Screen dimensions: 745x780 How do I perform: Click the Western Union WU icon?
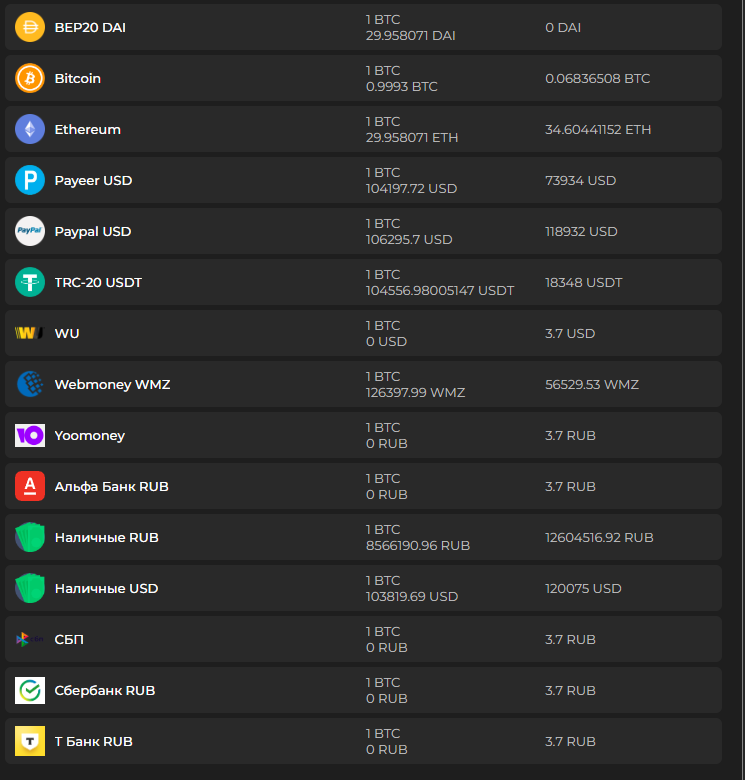click(30, 333)
